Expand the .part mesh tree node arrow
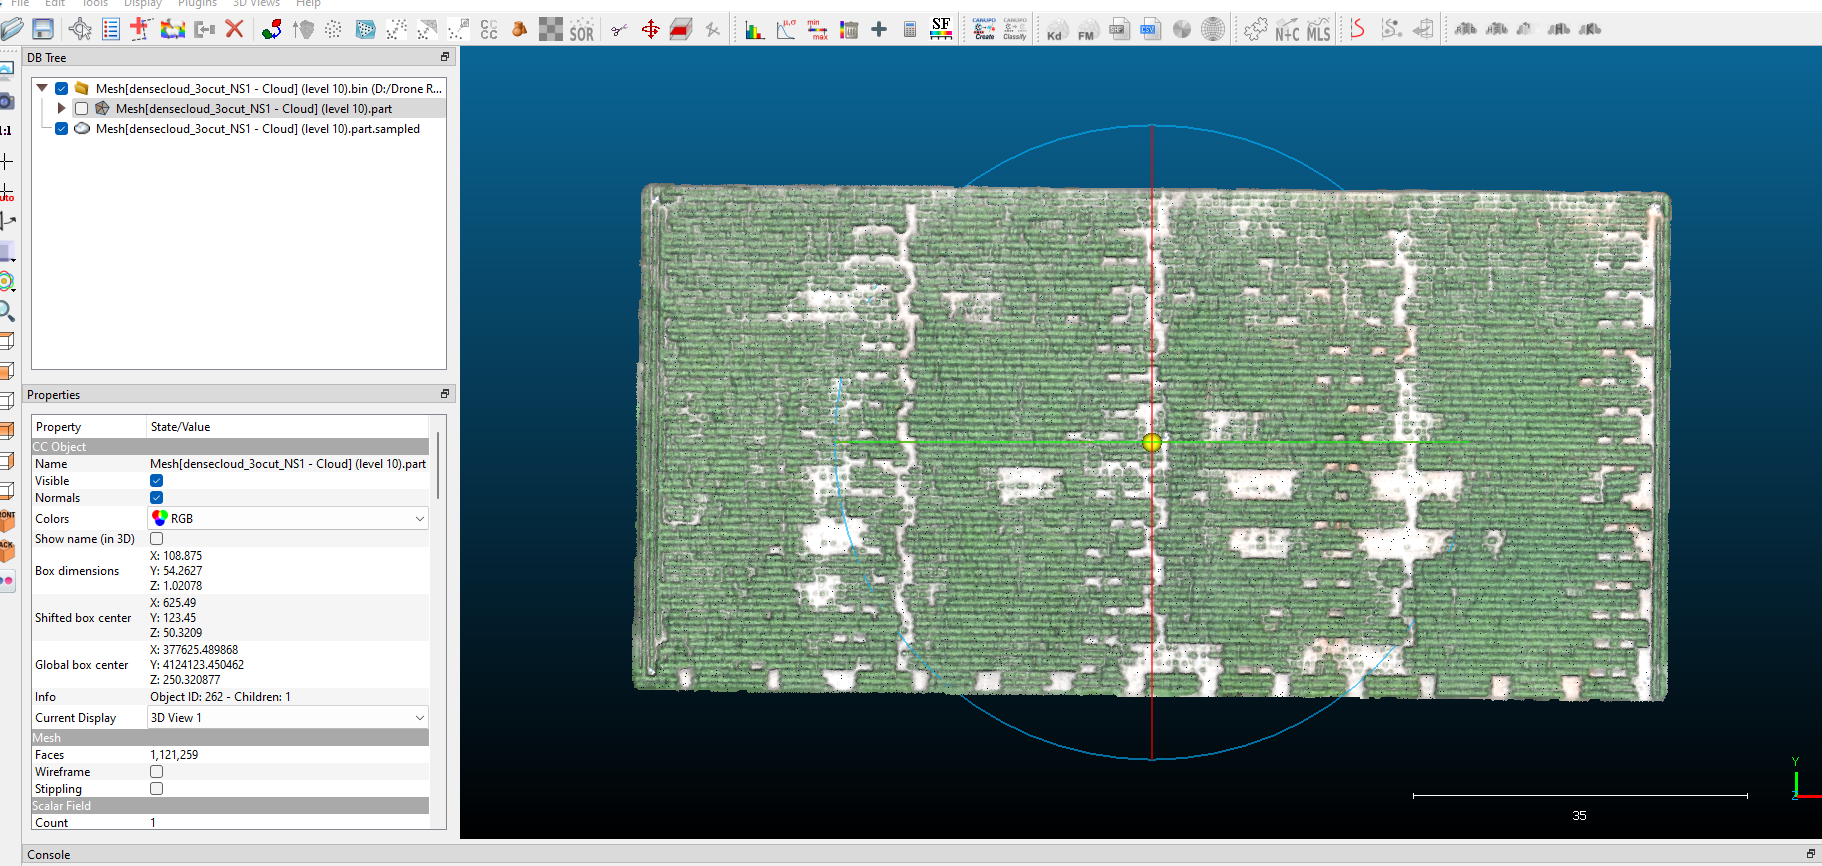The height and width of the screenshot is (866, 1822). tap(62, 108)
